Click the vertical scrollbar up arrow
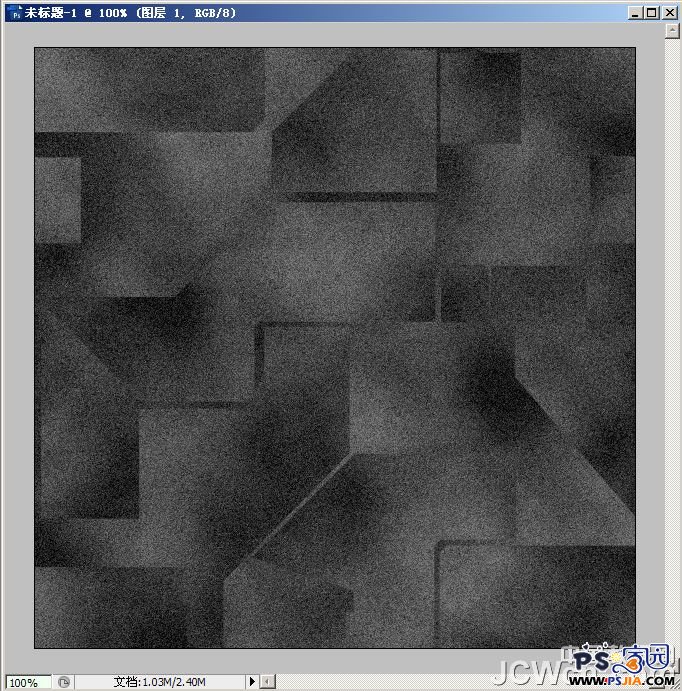Screen dimensions: 682x691 point(673,31)
